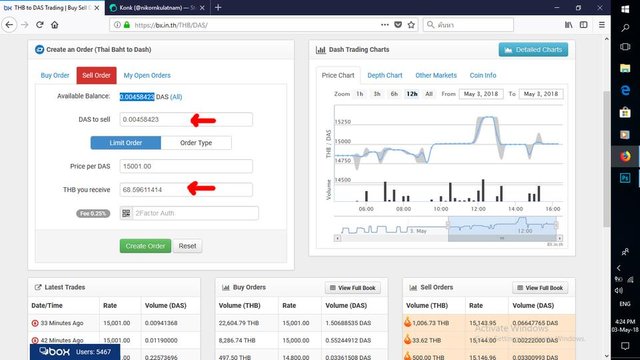
Task: Reload the page with the refresh icon
Action: coord(40,25)
